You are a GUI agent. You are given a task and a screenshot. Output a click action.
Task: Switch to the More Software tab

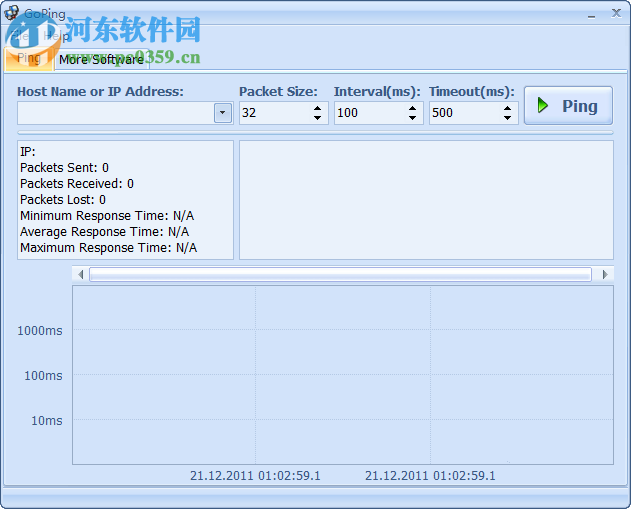click(x=101, y=60)
